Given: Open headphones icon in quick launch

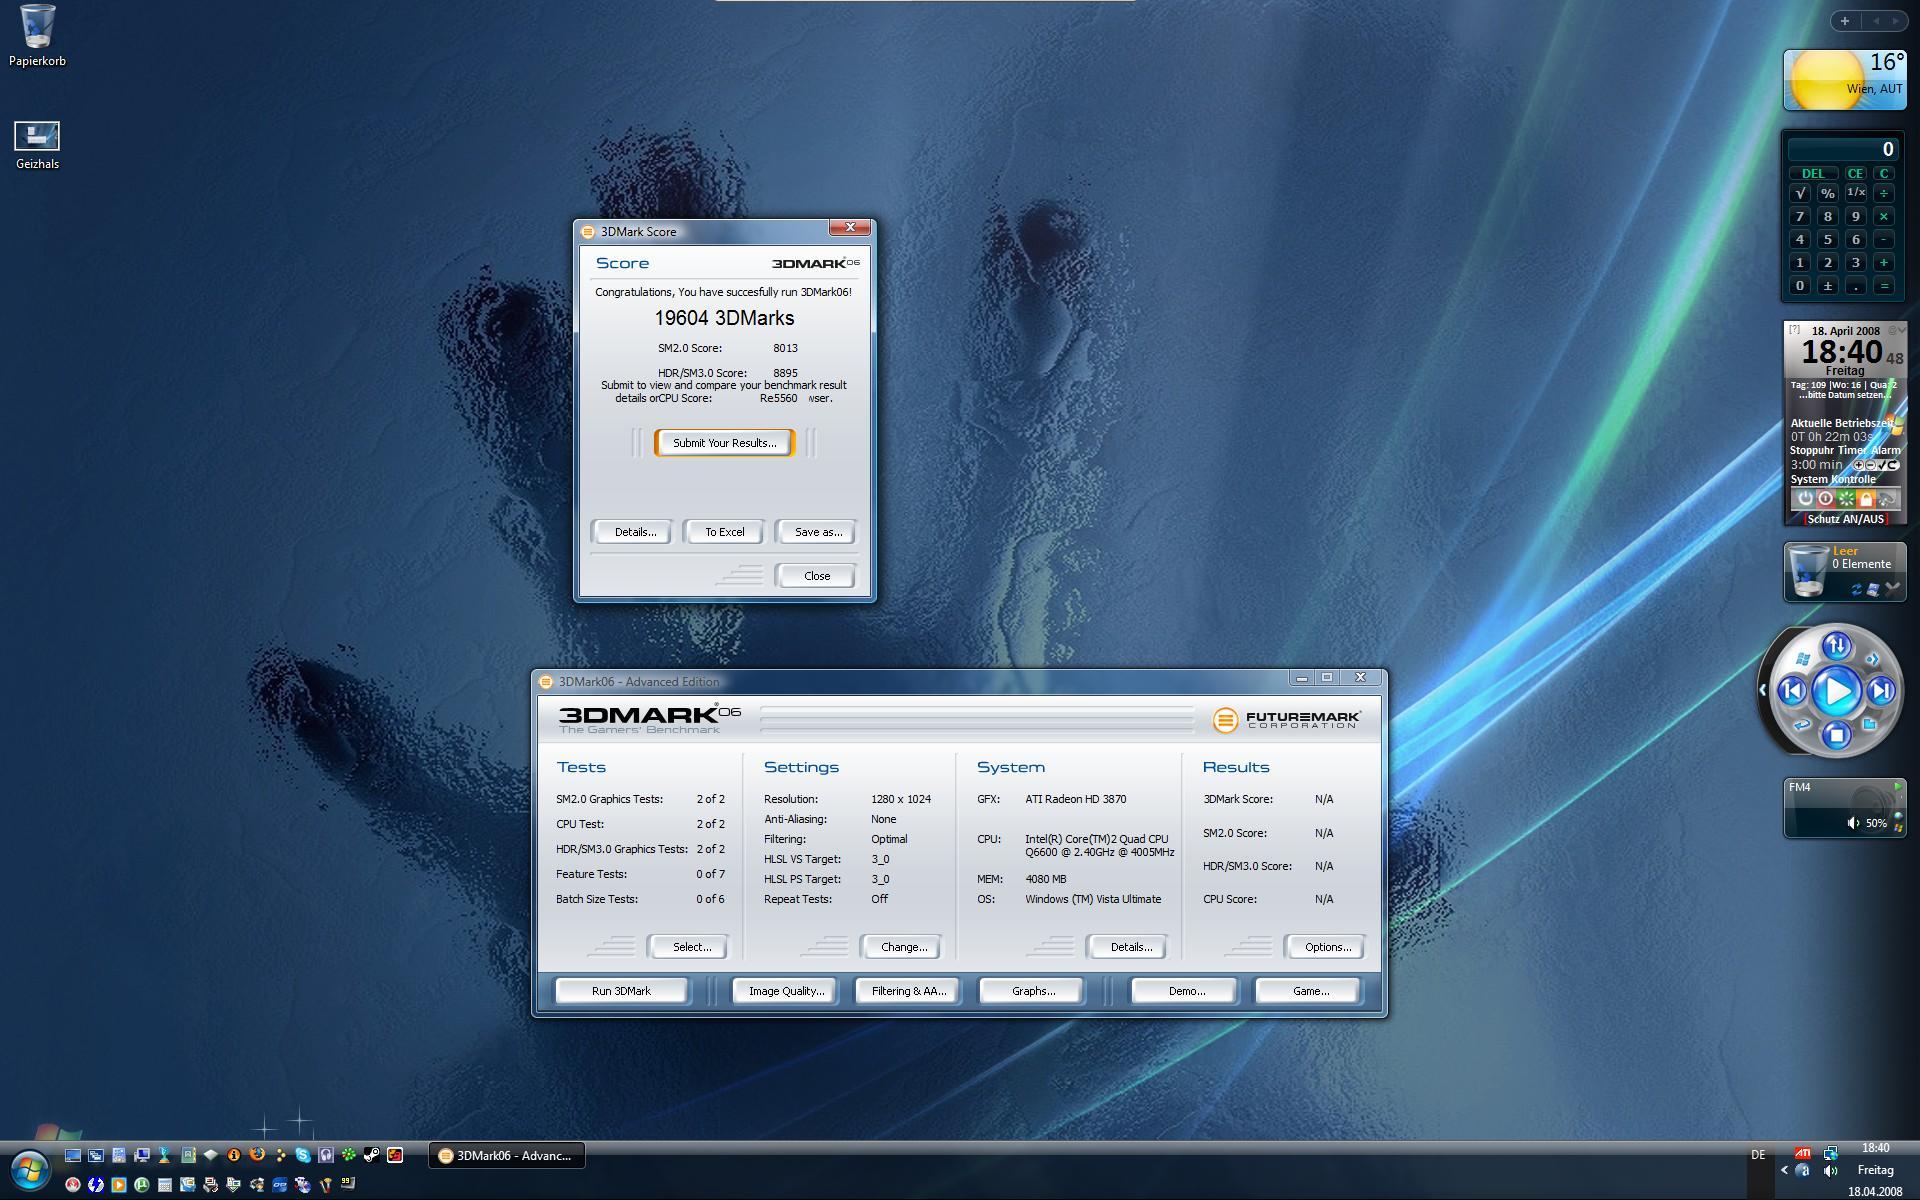Looking at the screenshot, I should click(326, 1155).
